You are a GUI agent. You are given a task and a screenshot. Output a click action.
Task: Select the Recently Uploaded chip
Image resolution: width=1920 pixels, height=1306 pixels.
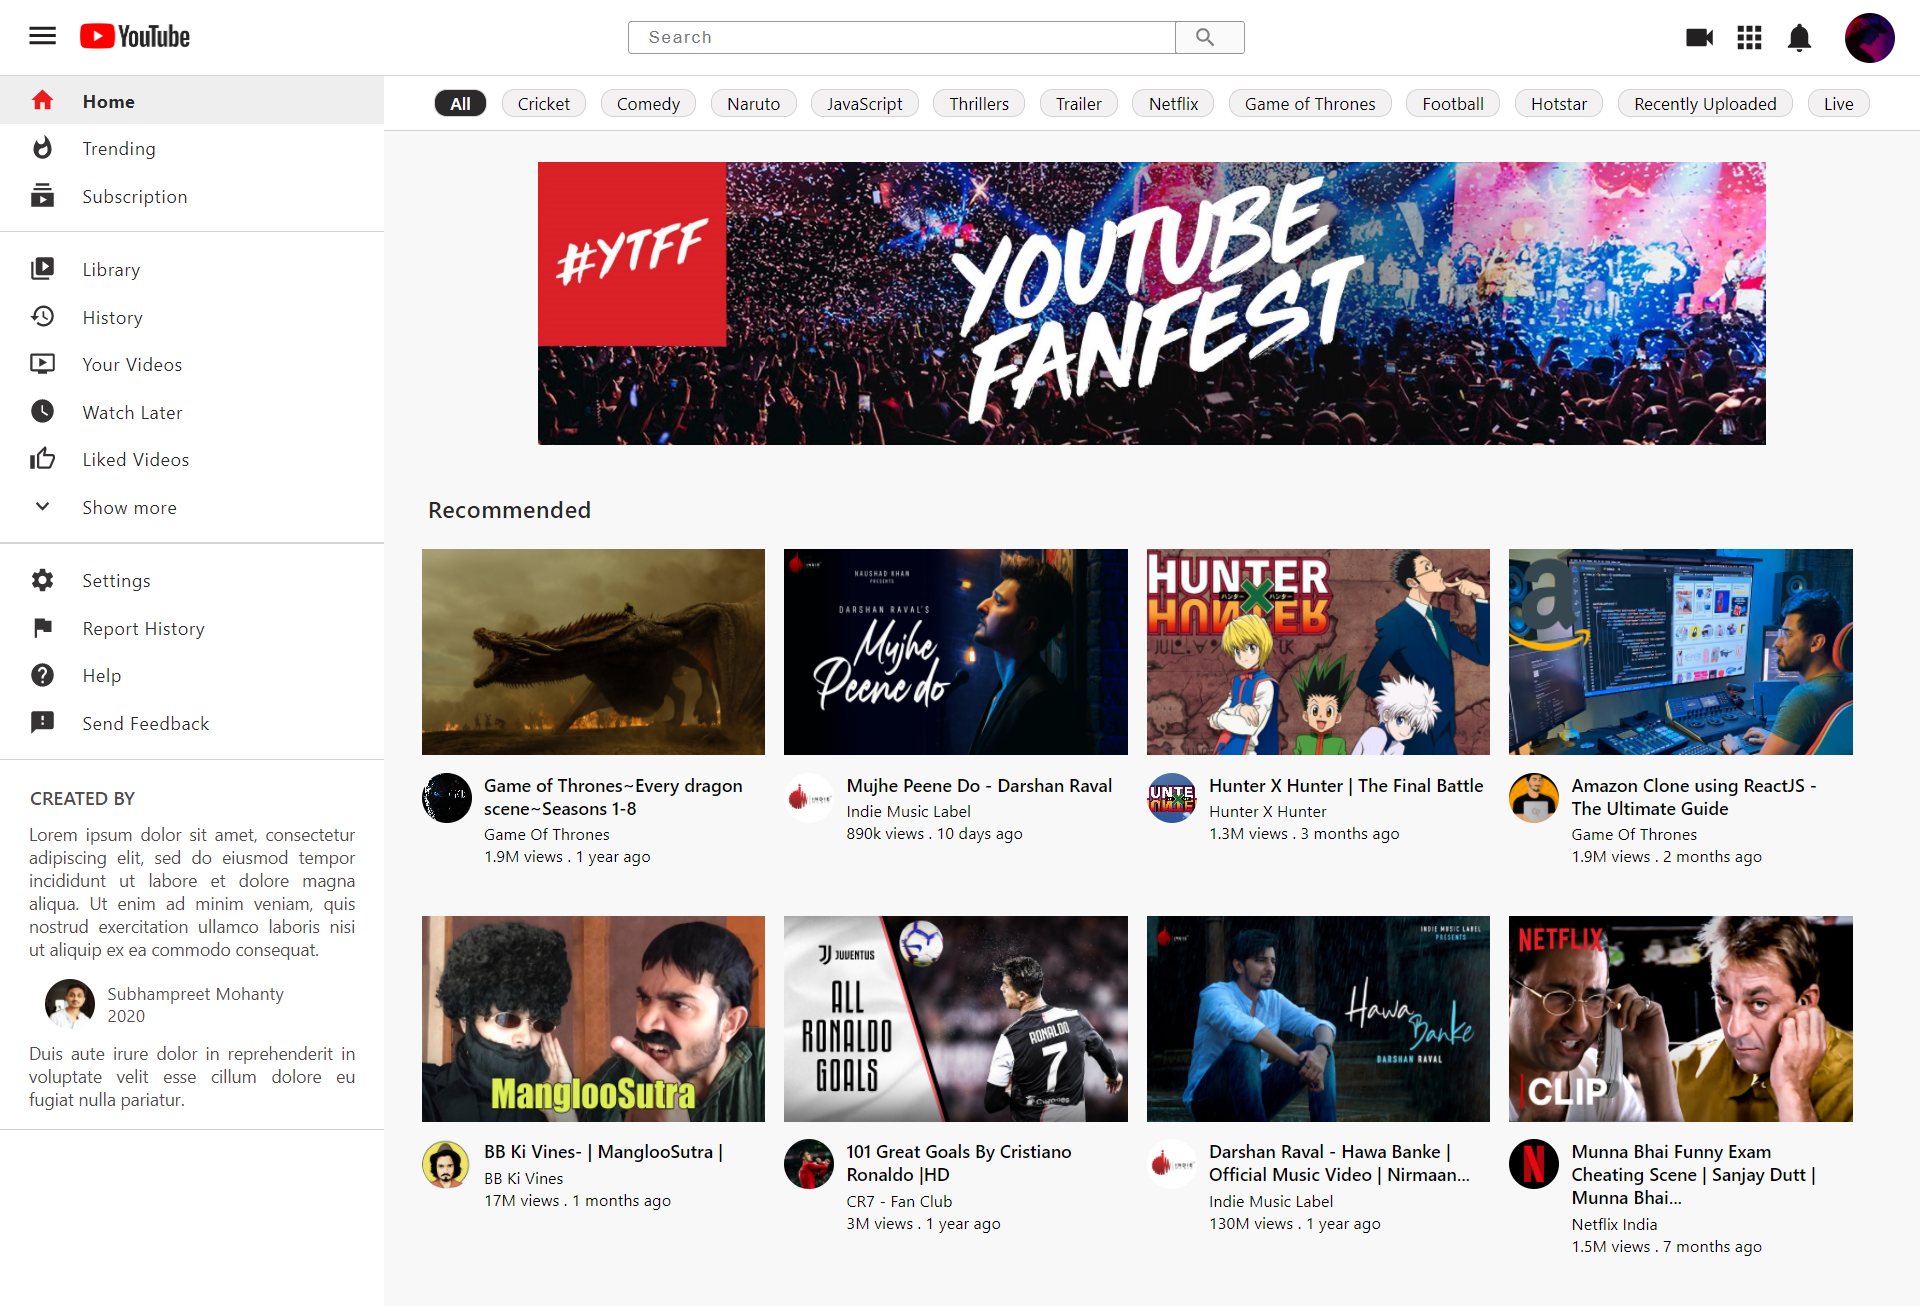coord(1704,104)
